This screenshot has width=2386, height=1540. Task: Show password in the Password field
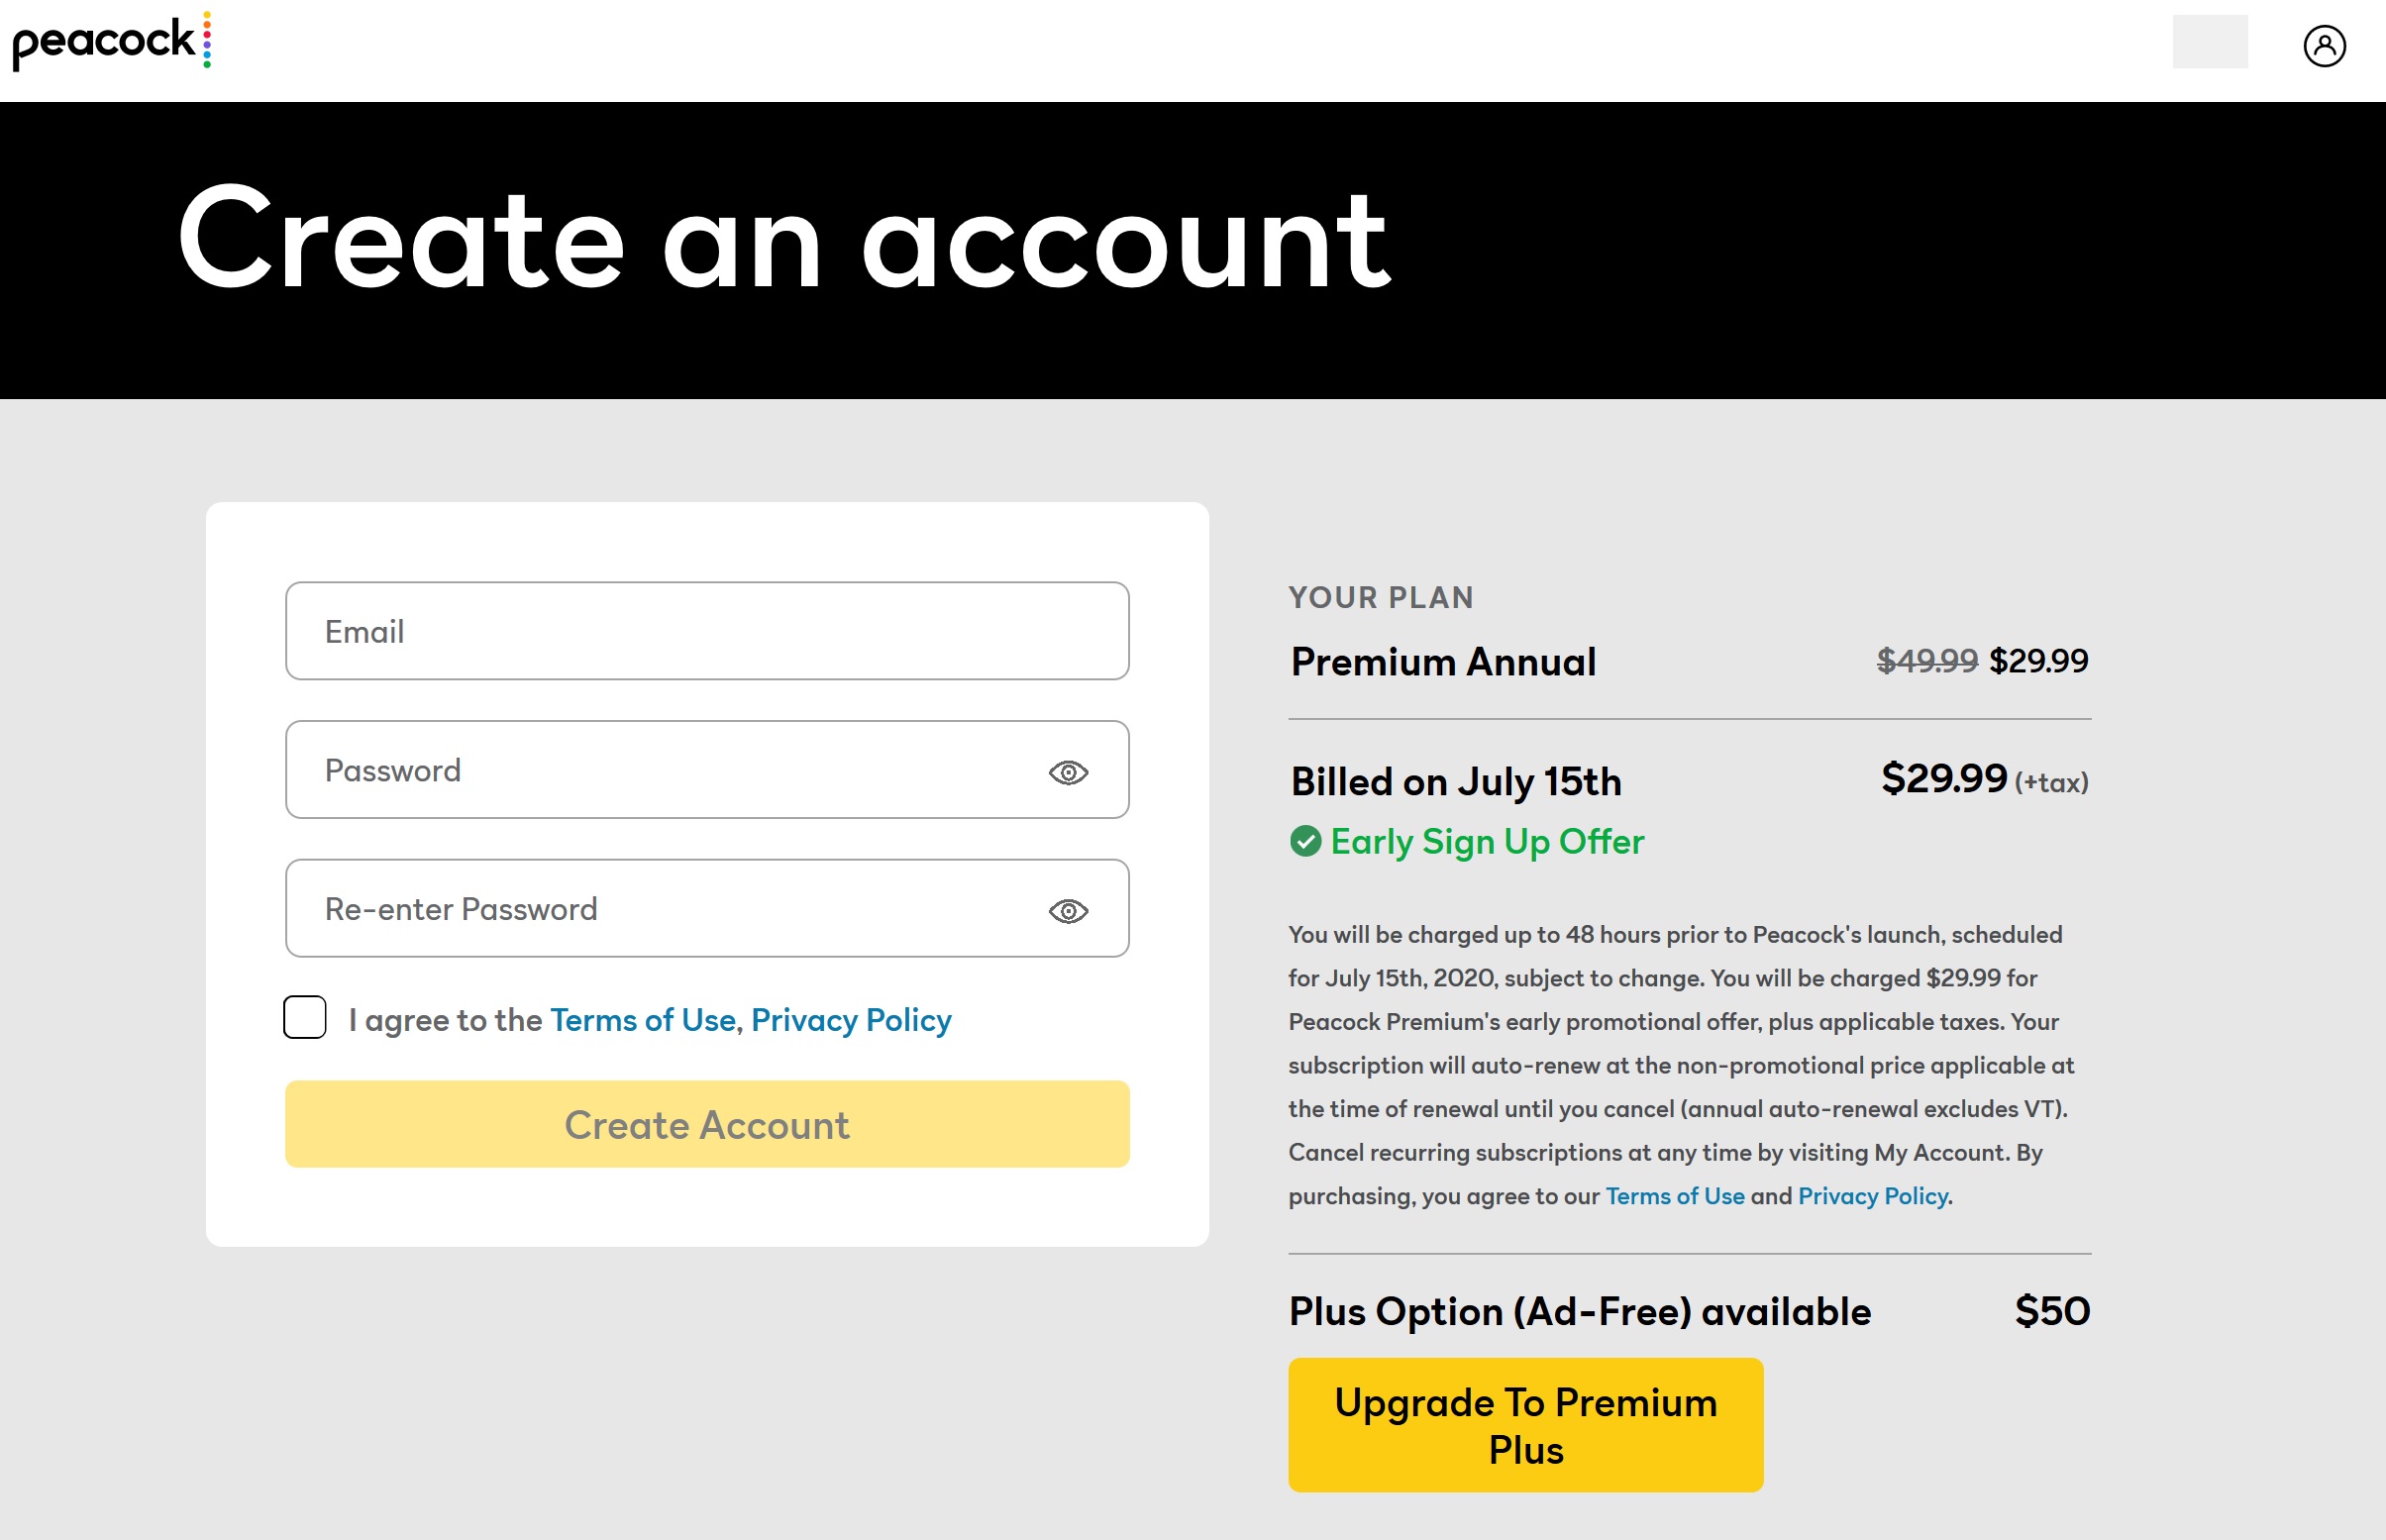[1068, 772]
